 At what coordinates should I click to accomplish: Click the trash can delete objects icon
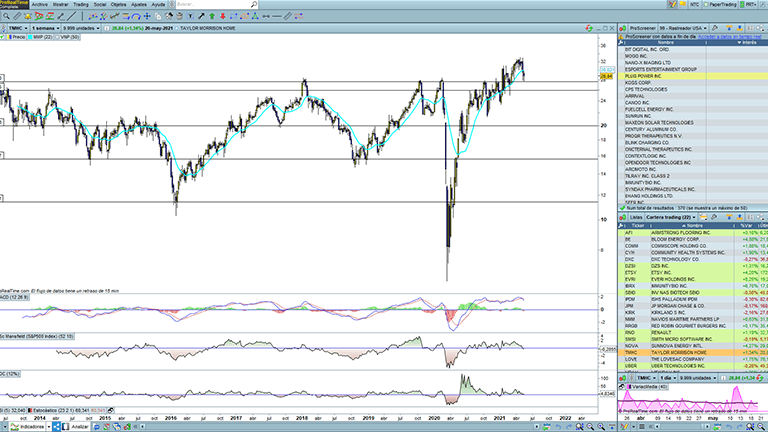click(180, 16)
